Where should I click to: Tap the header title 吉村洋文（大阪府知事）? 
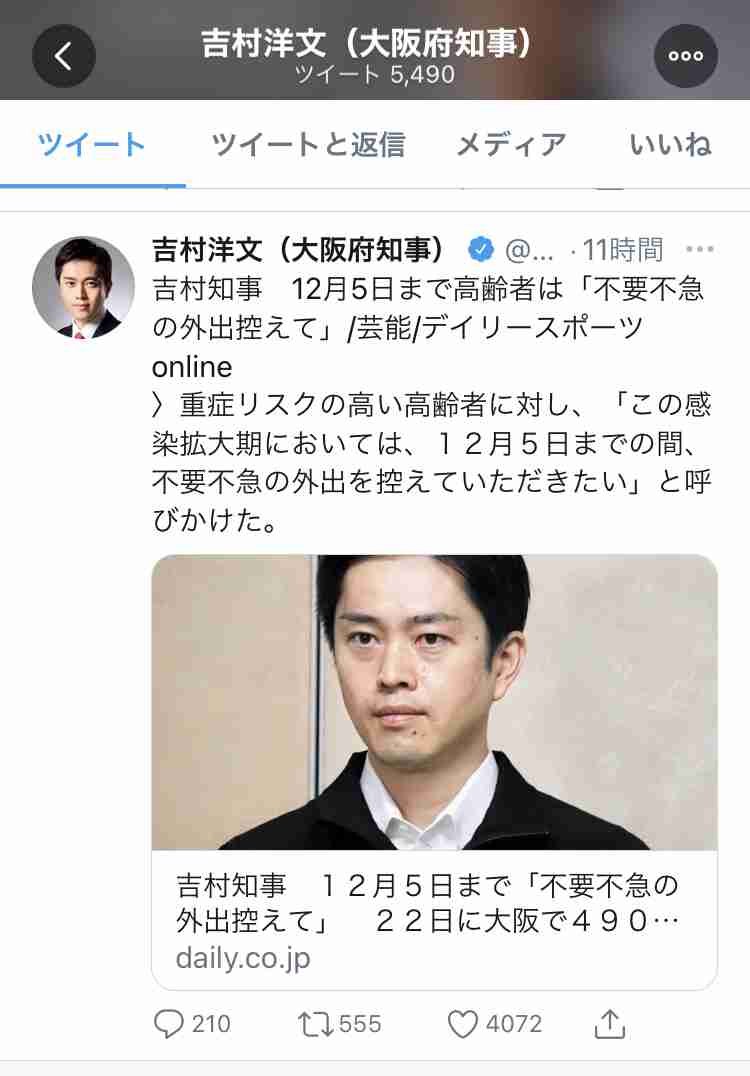pyautogui.click(x=367, y=43)
